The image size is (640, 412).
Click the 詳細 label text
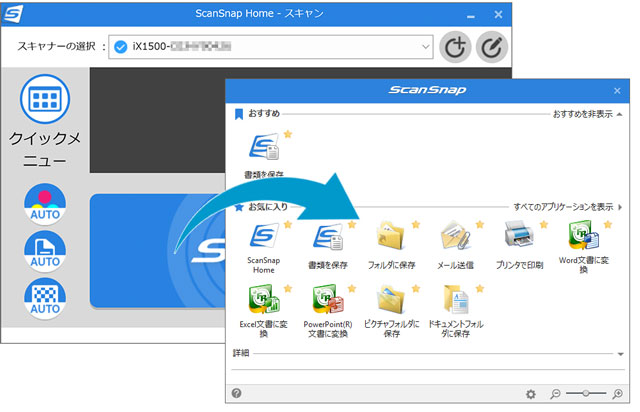pyautogui.click(x=241, y=353)
